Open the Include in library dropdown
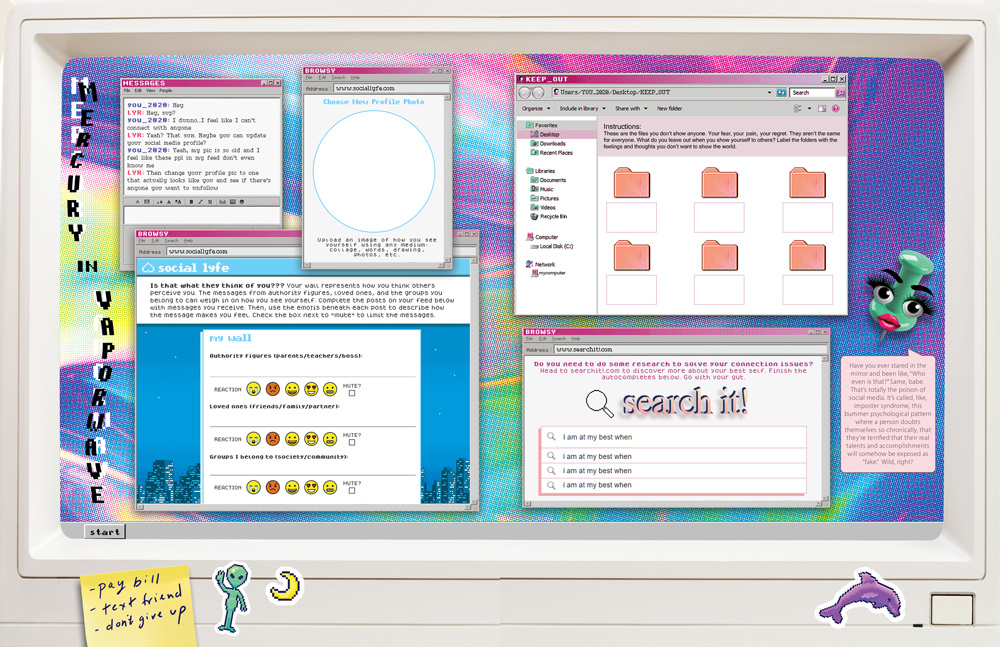 pyautogui.click(x=583, y=109)
